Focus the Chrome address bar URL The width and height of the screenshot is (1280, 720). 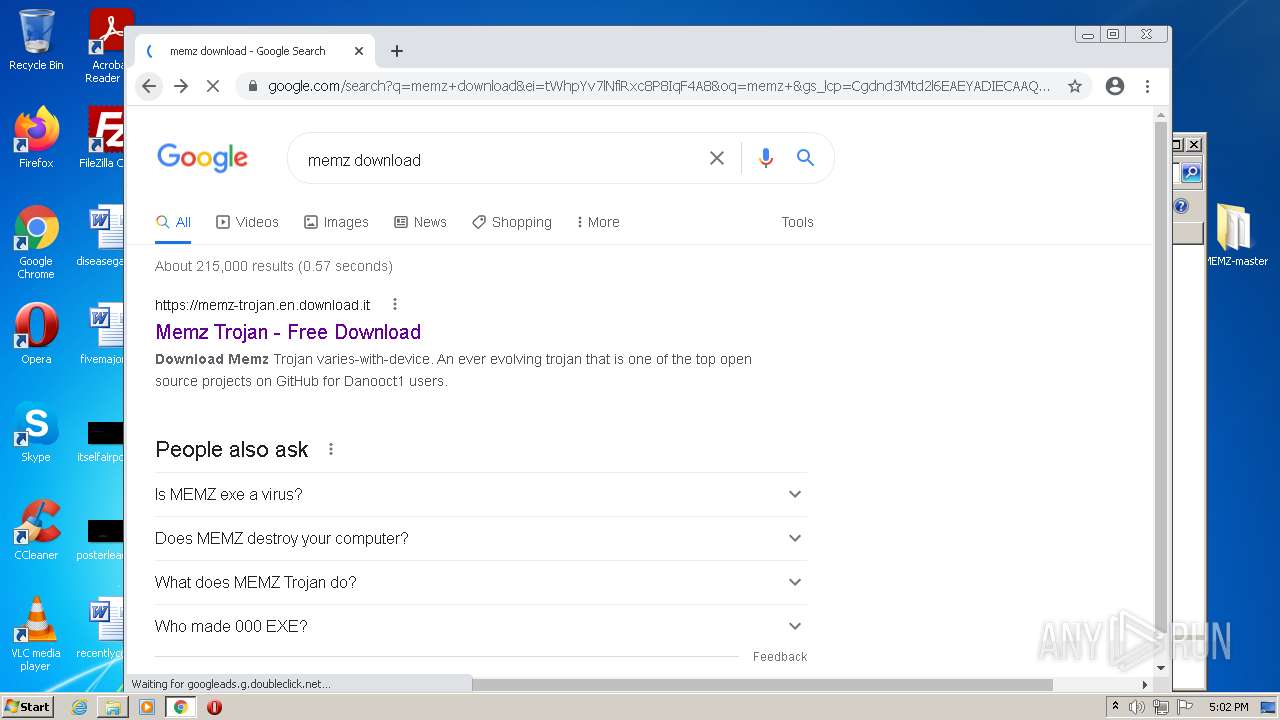pos(659,86)
